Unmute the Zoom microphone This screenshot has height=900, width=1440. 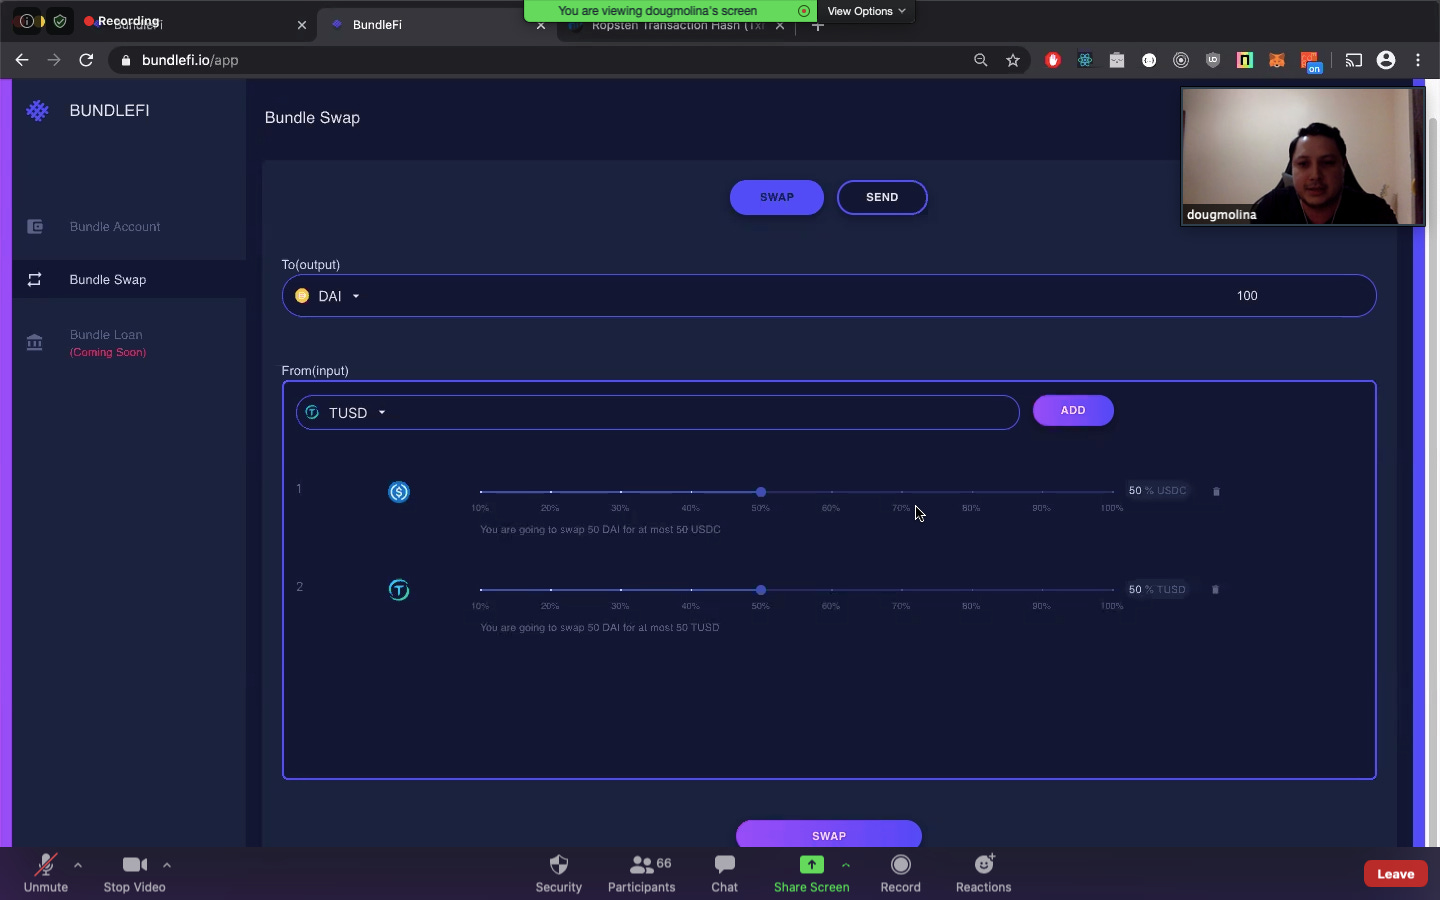(x=46, y=873)
